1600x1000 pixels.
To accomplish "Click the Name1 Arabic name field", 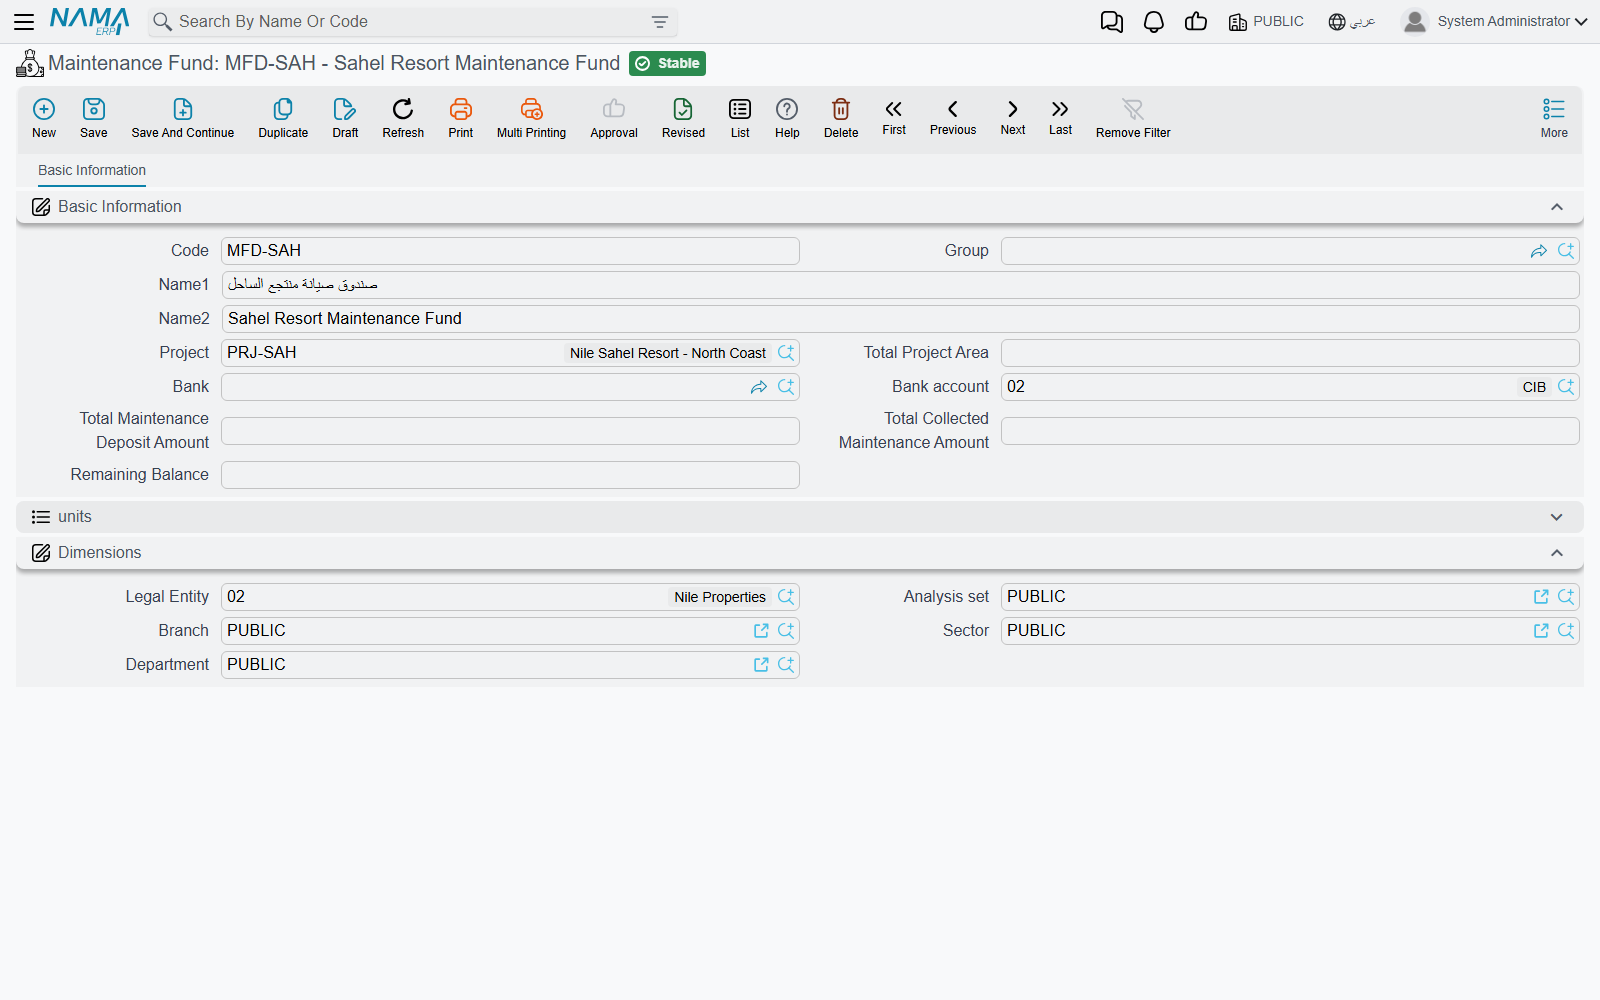I will tap(900, 285).
